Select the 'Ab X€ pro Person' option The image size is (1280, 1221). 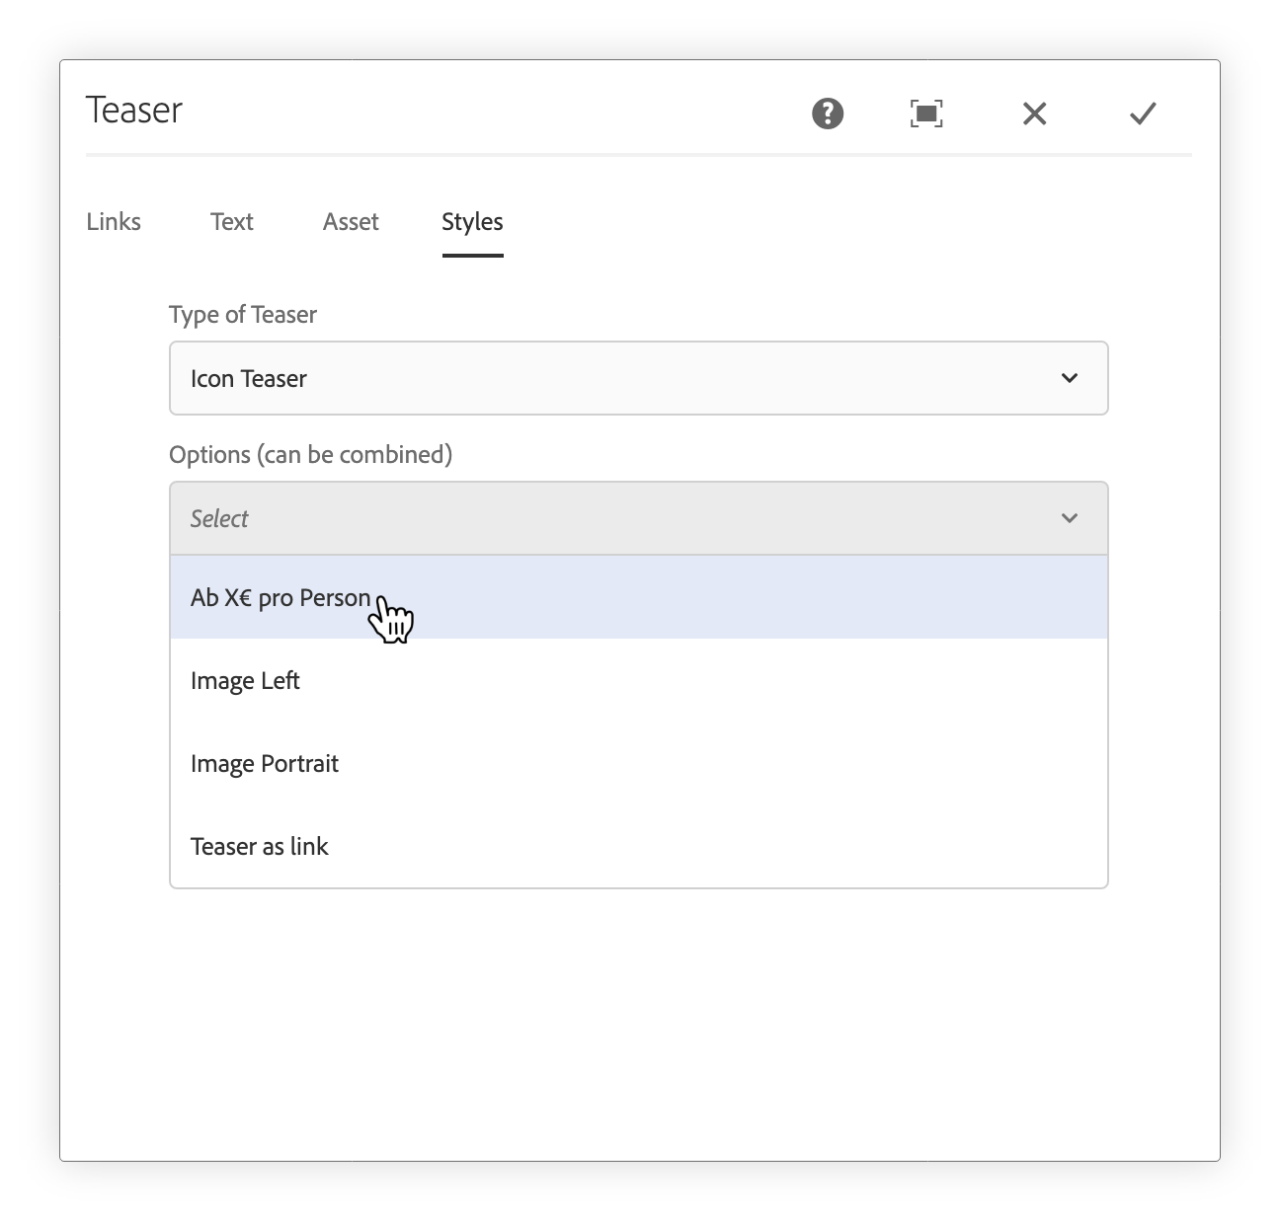[280, 597]
